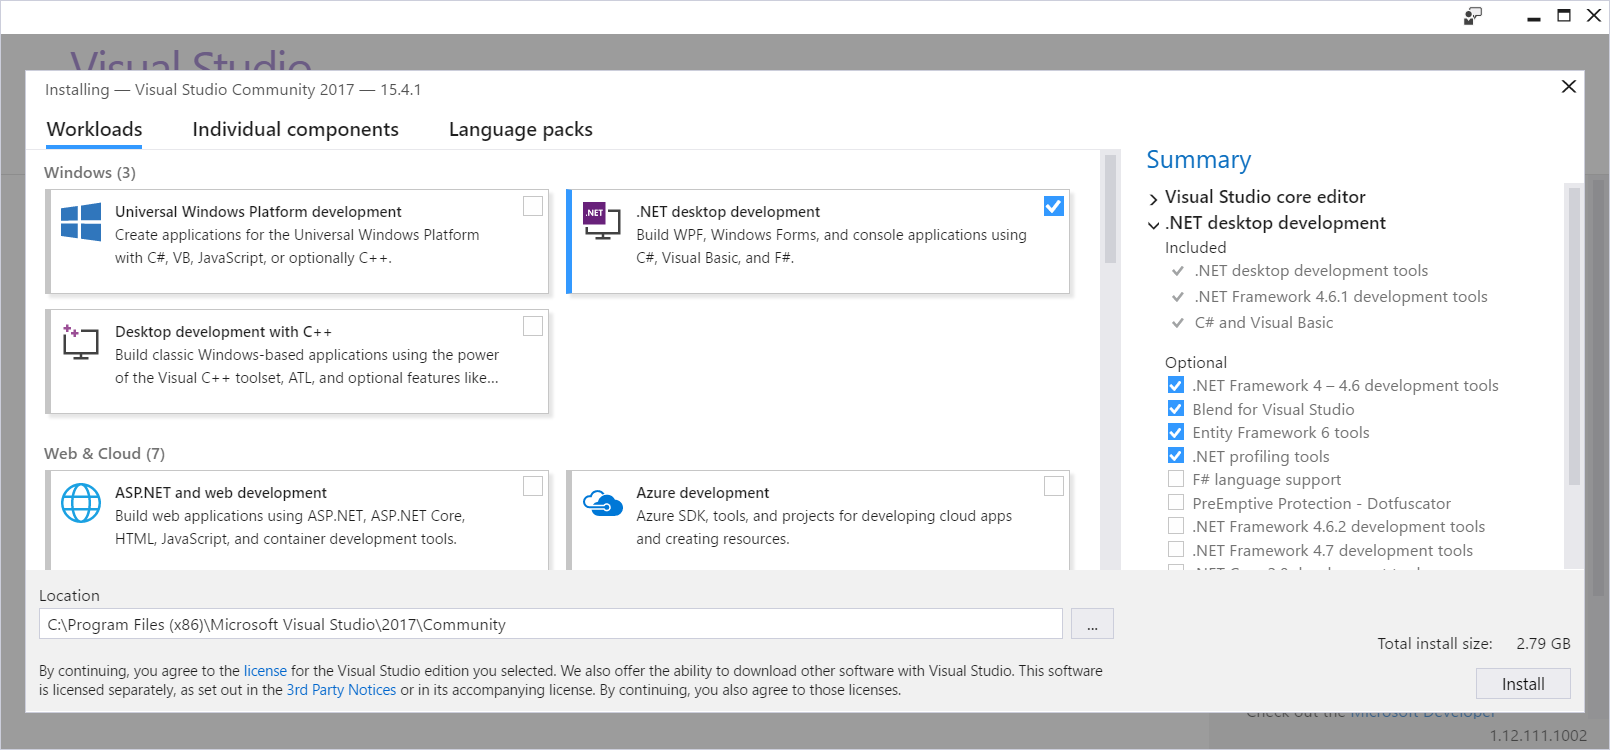
Task: Uncheck the .NET desktop development workload
Action: click(1054, 206)
